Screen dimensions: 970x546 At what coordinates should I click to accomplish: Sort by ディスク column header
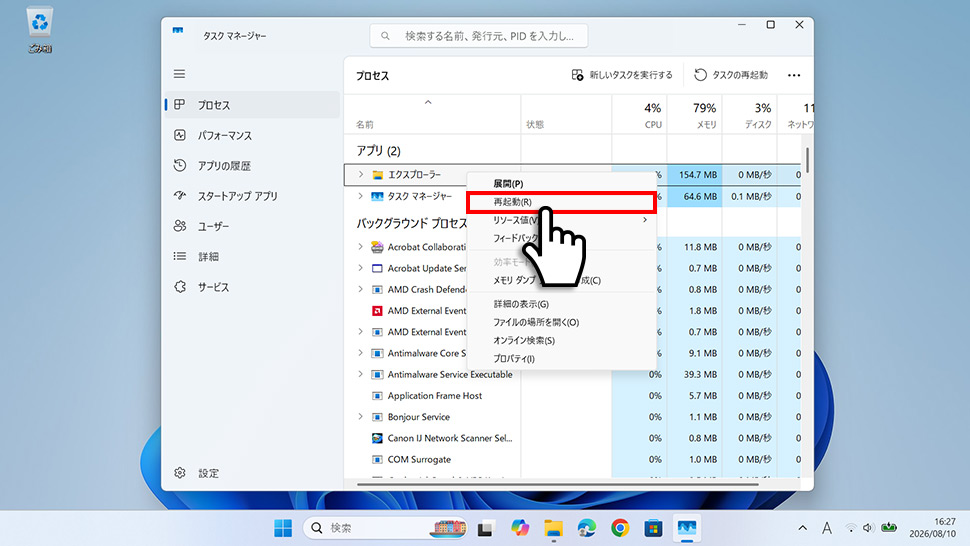click(x=749, y=115)
